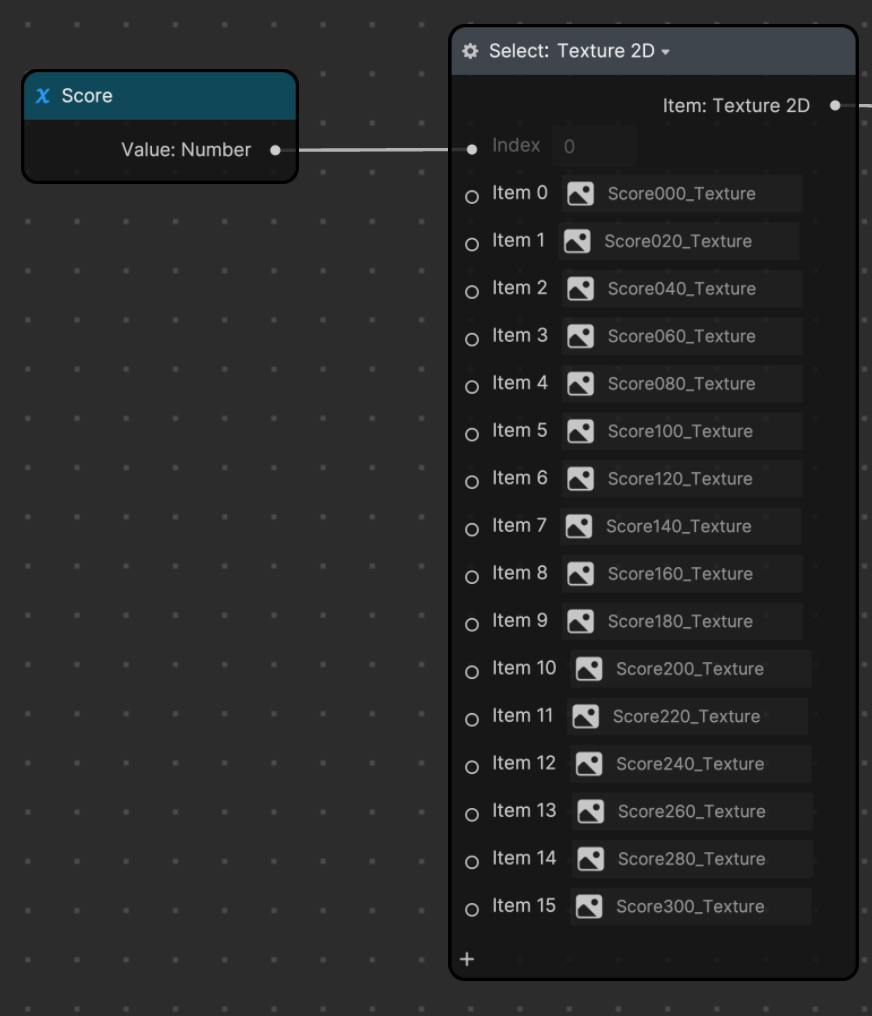The image size is (872, 1016).
Task: Click the Item 0 input port
Action: 472,196
